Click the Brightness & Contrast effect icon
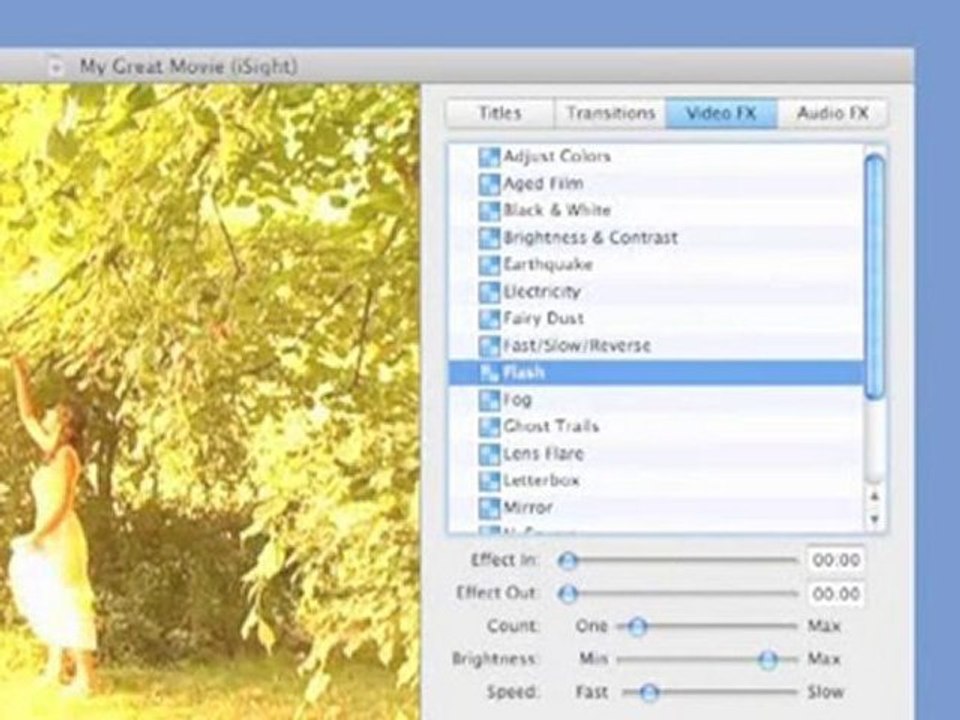The image size is (960, 720). click(x=489, y=238)
